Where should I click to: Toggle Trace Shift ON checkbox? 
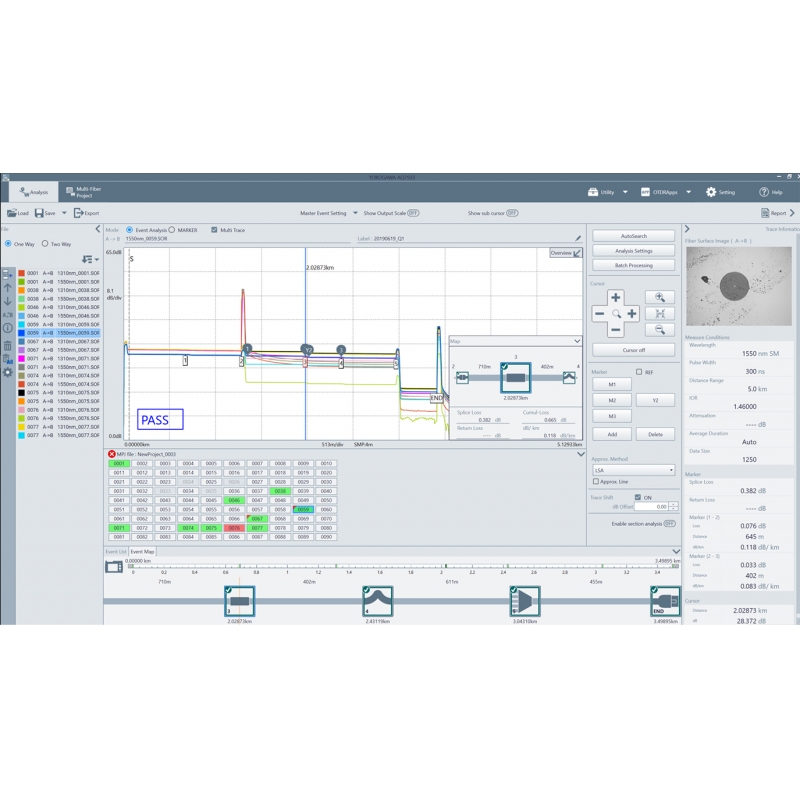point(638,497)
